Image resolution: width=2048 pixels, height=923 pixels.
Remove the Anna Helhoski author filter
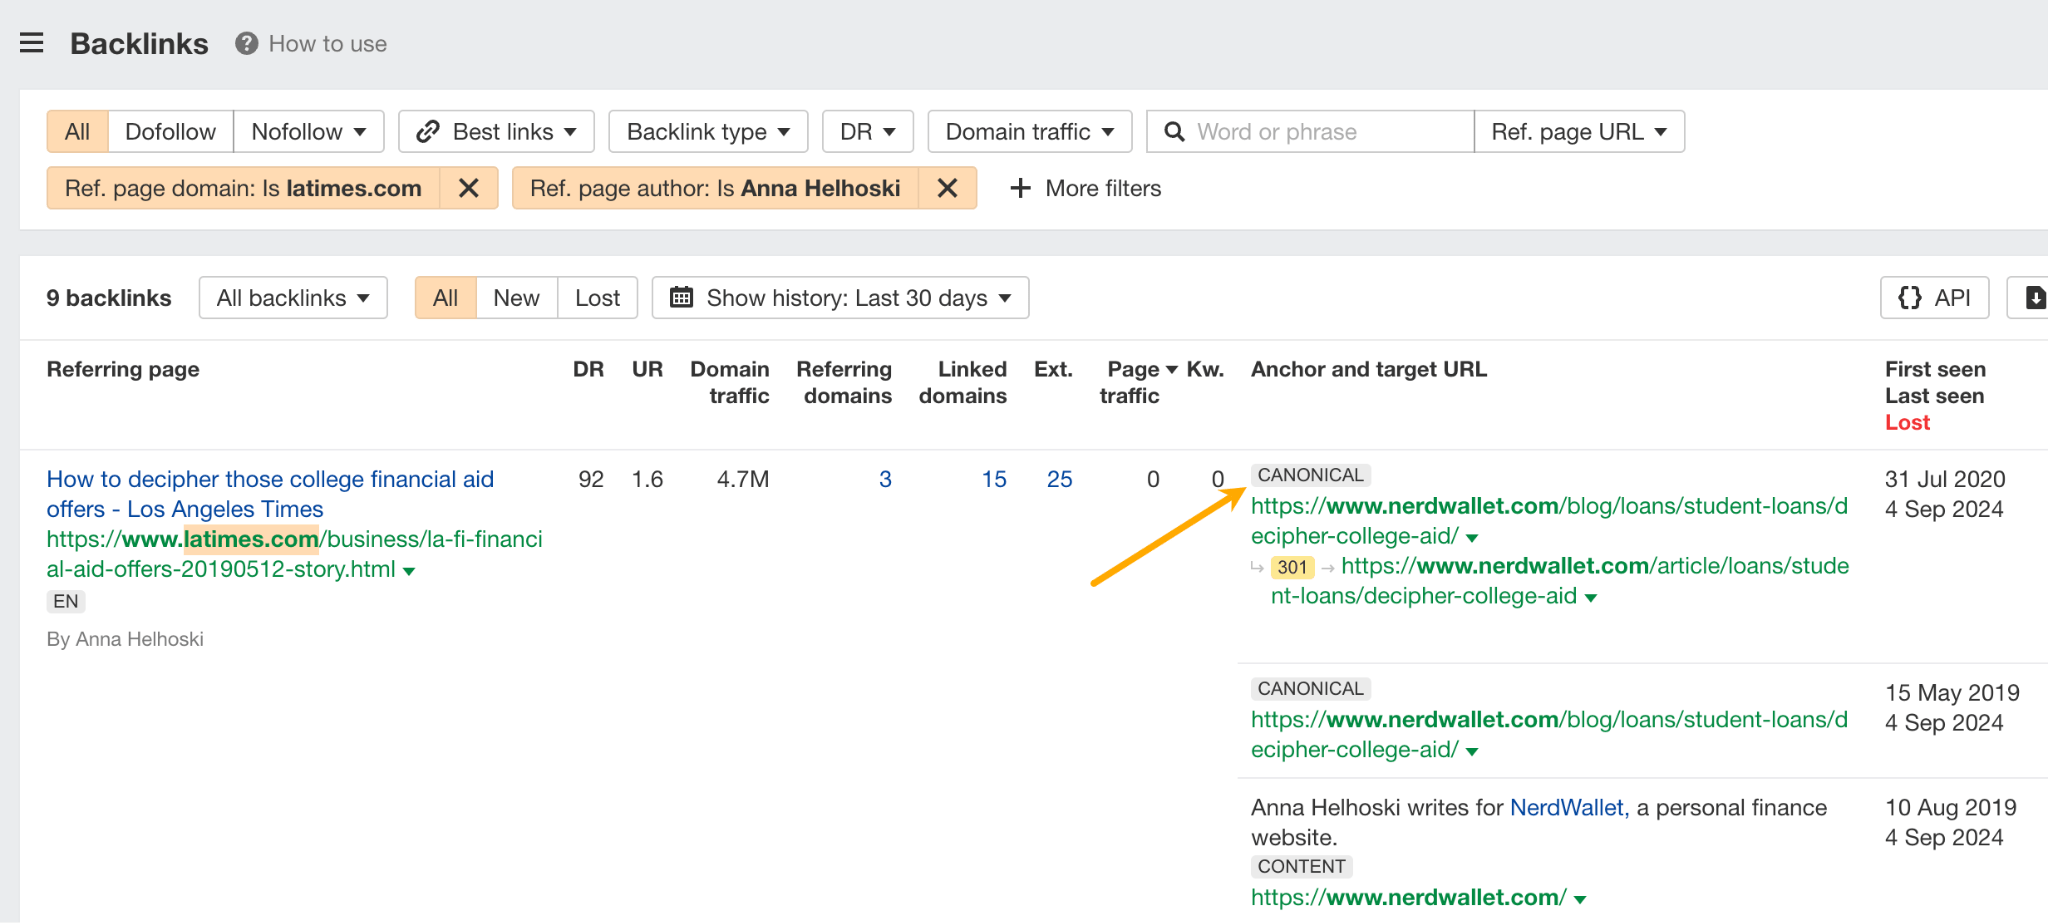pos(946,188)
